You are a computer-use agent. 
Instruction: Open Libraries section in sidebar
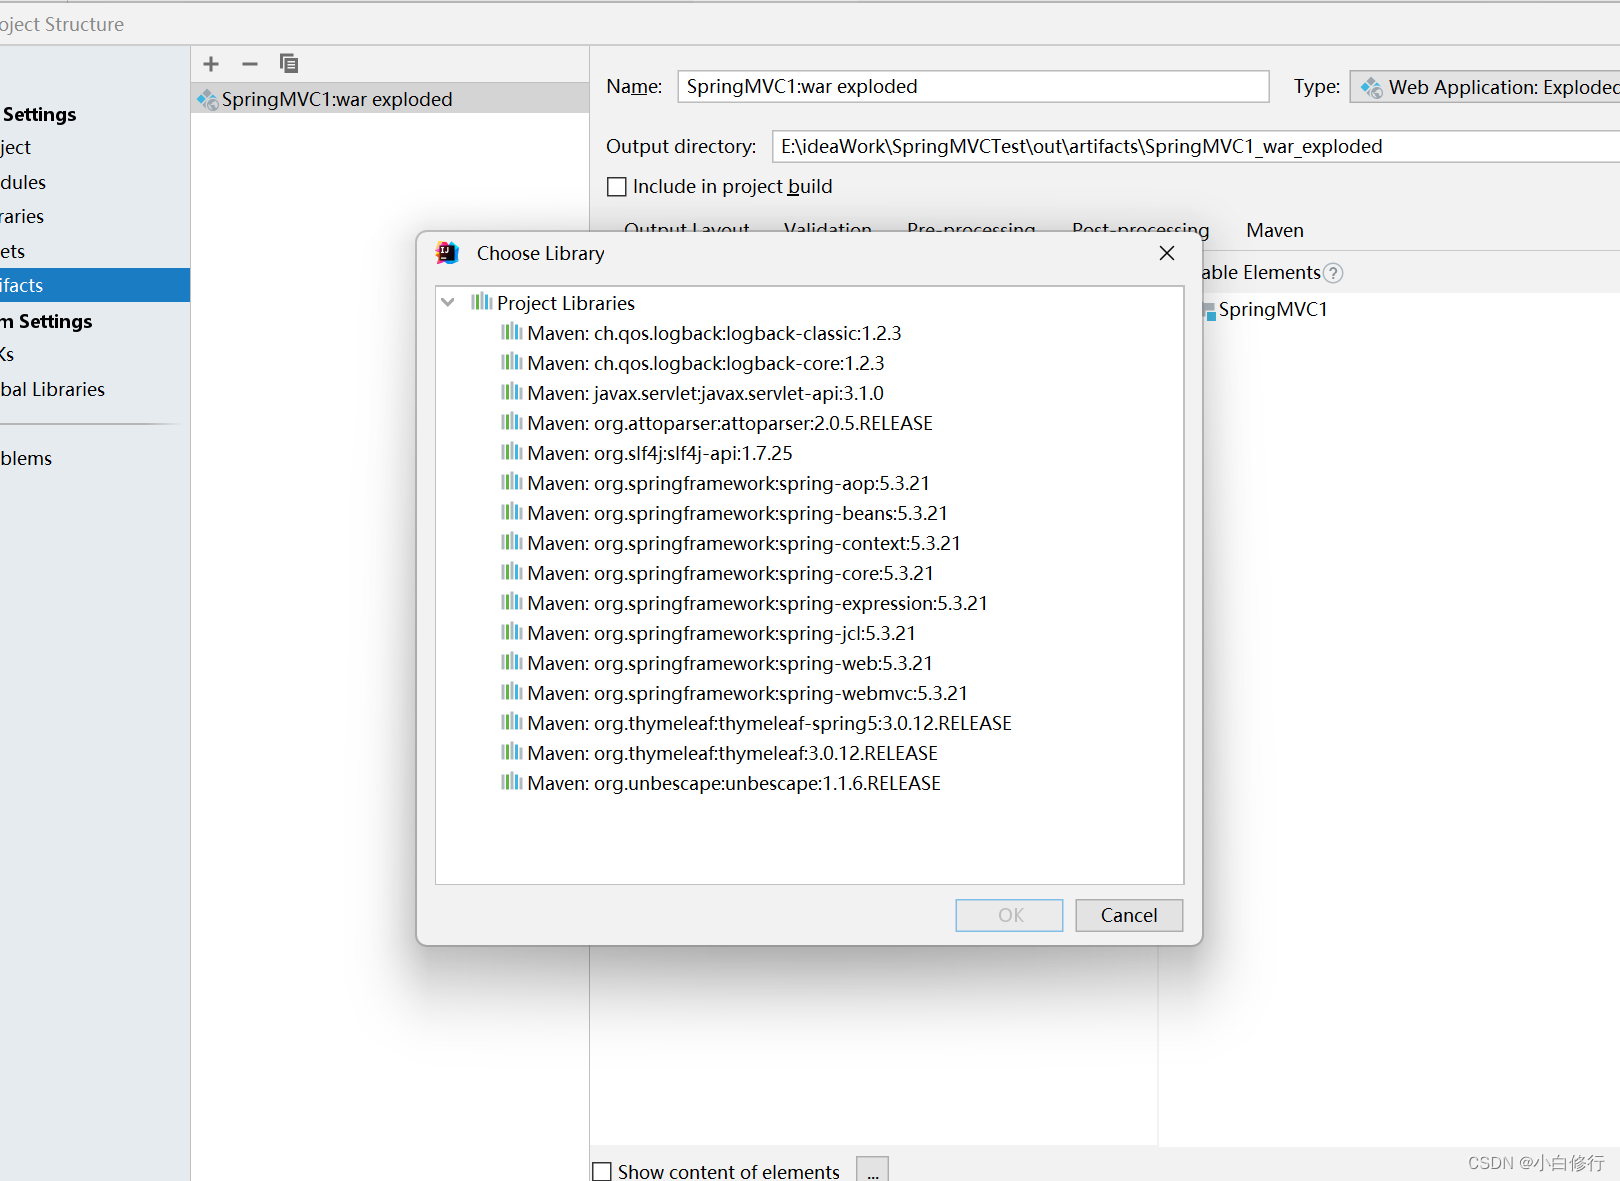point(22,216)
